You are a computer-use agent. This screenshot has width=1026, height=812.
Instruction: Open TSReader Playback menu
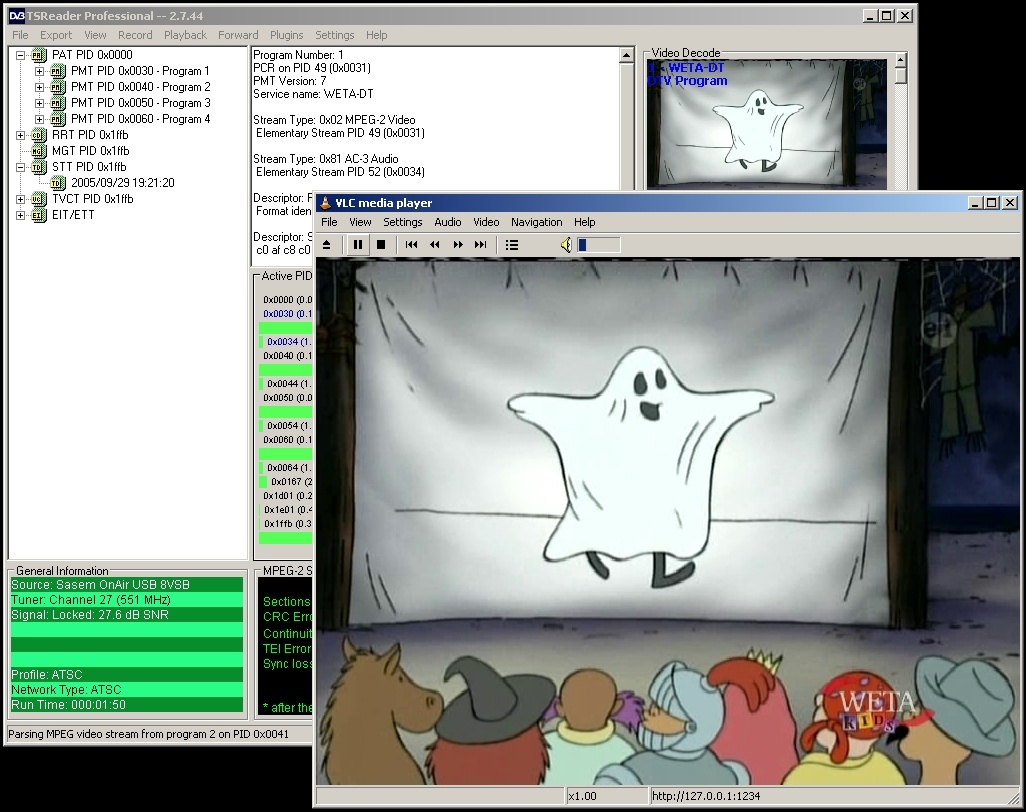(185, 35)
